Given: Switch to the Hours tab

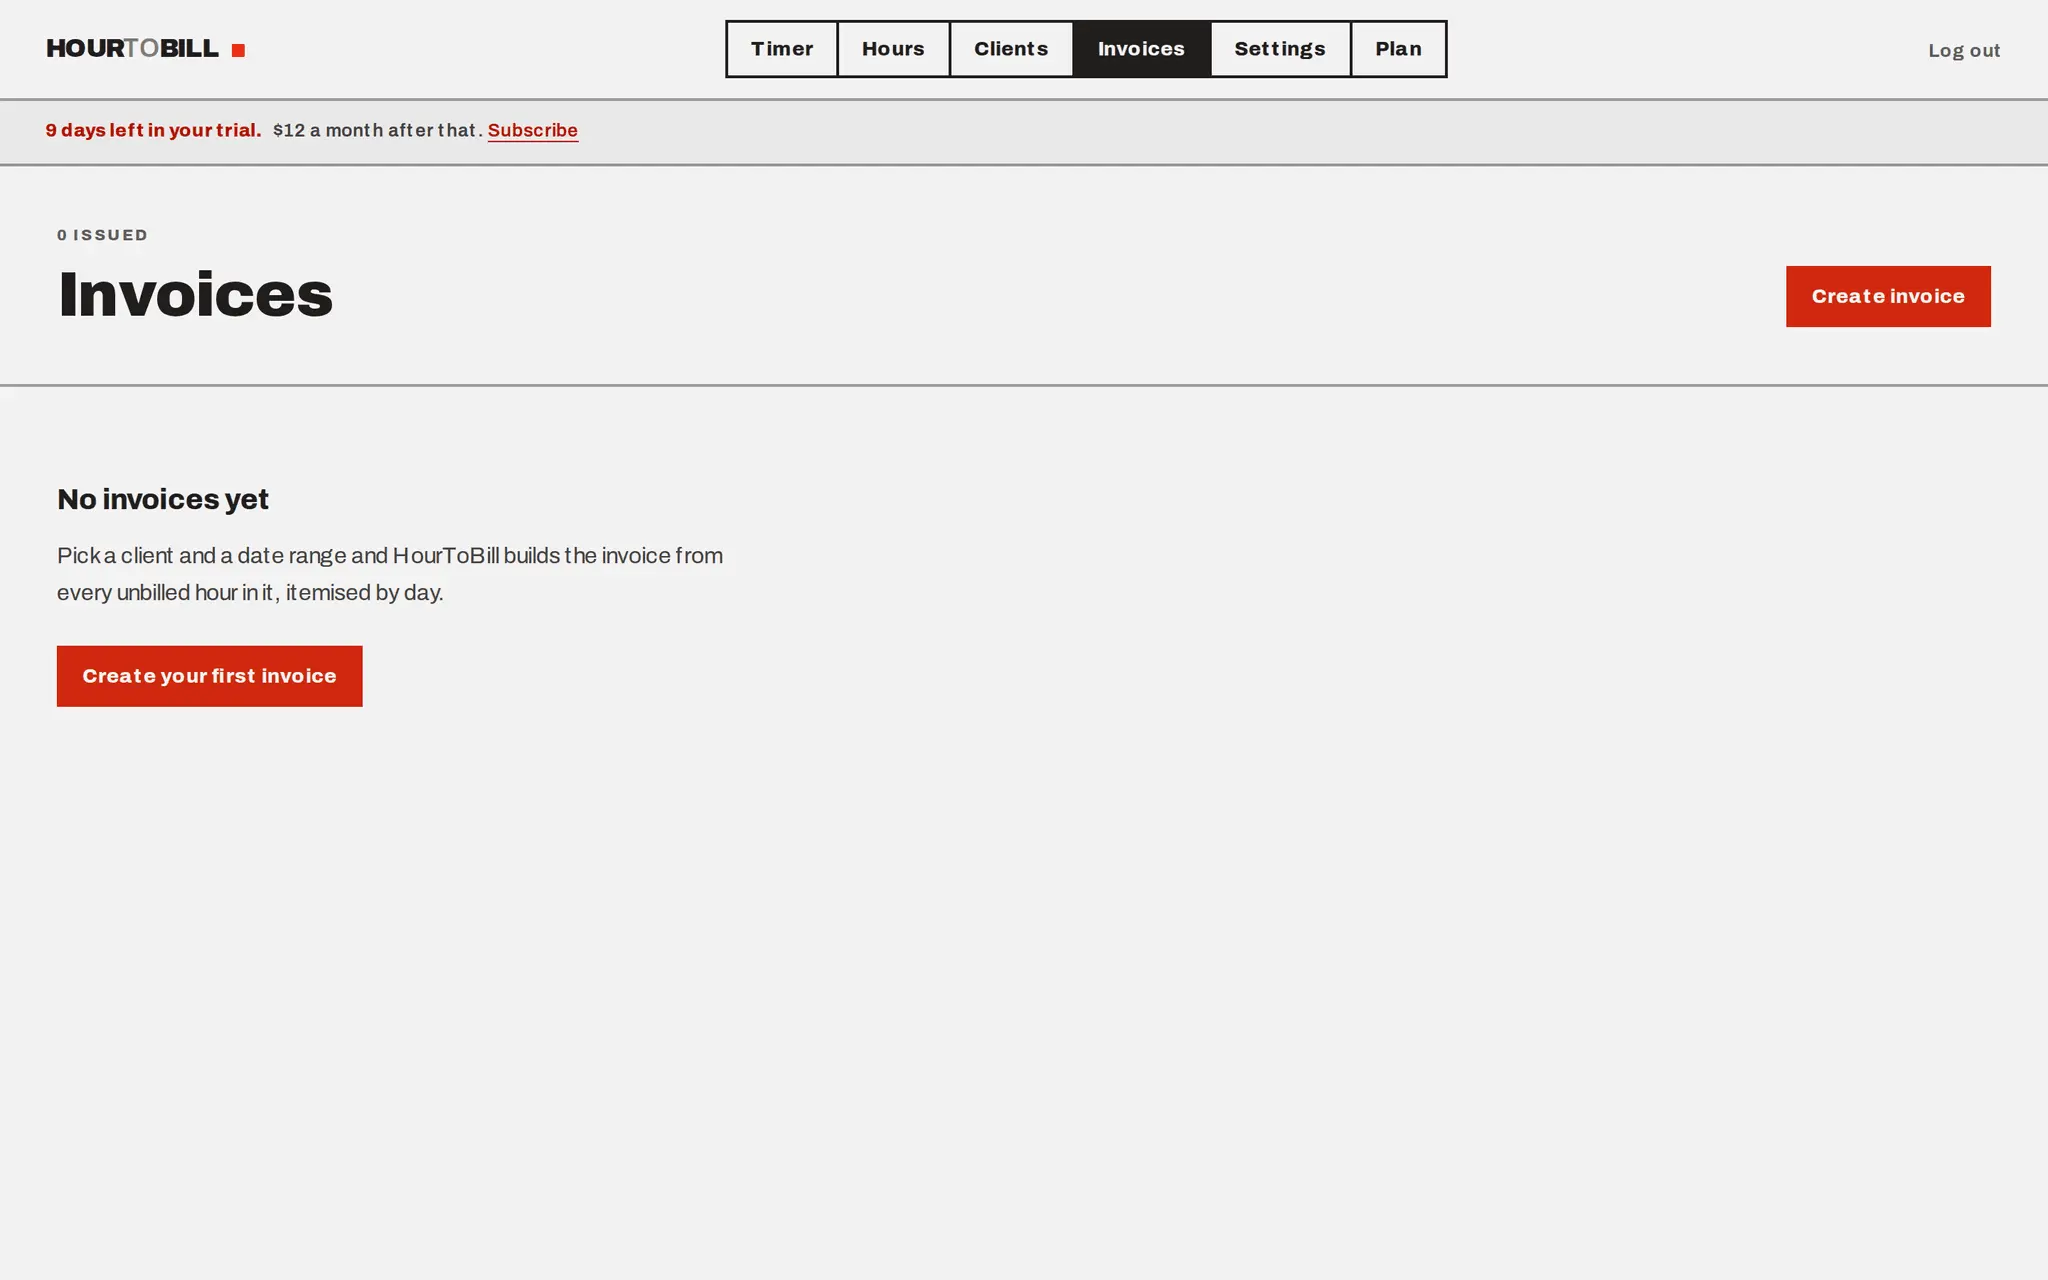Looking at the screenshot, I should point(893,49).
